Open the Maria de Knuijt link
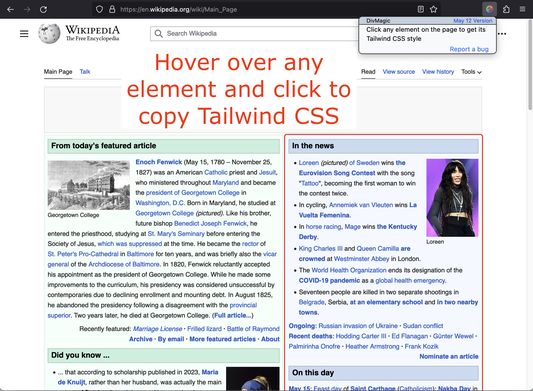Screen dimensions: 533x391 coord(138,377)
